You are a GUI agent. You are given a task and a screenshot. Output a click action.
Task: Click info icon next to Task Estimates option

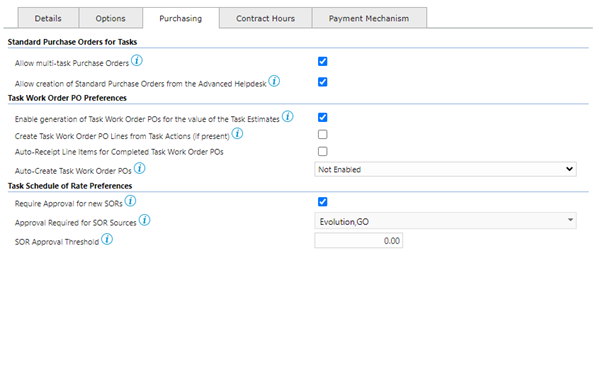tap(288, 116)
